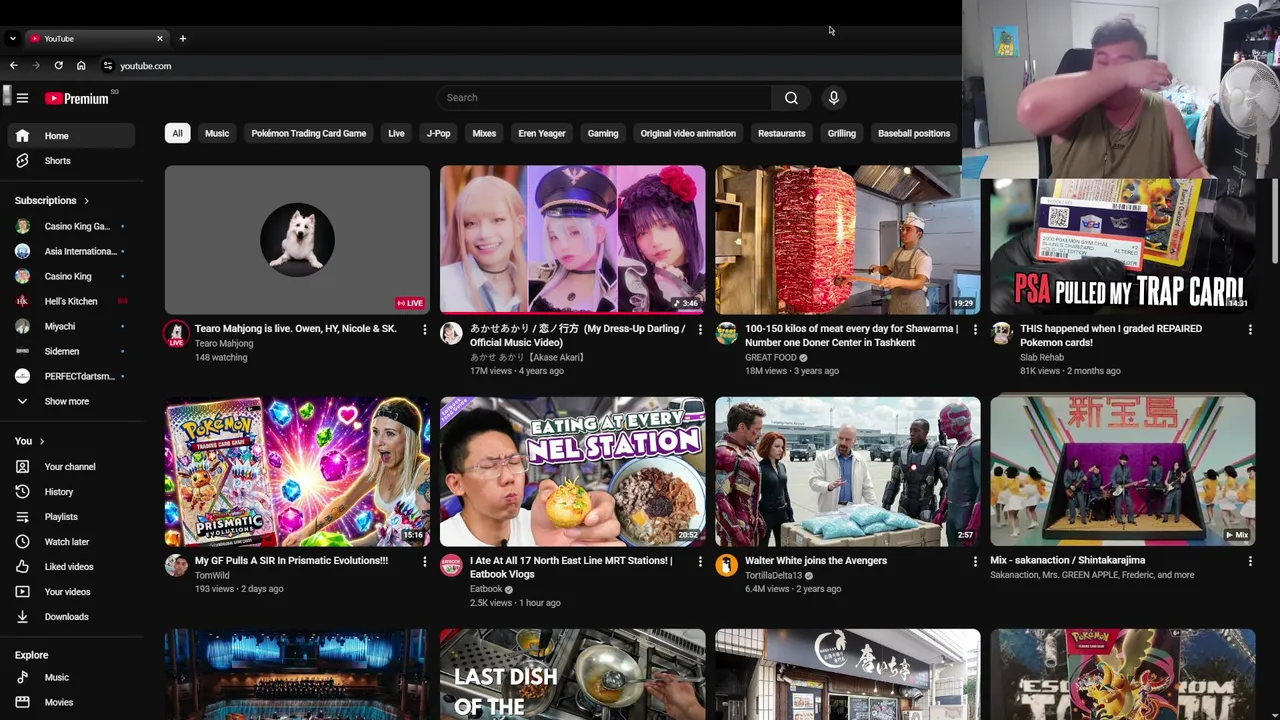Open the Slab Rehab channel link

[1042, 357]
